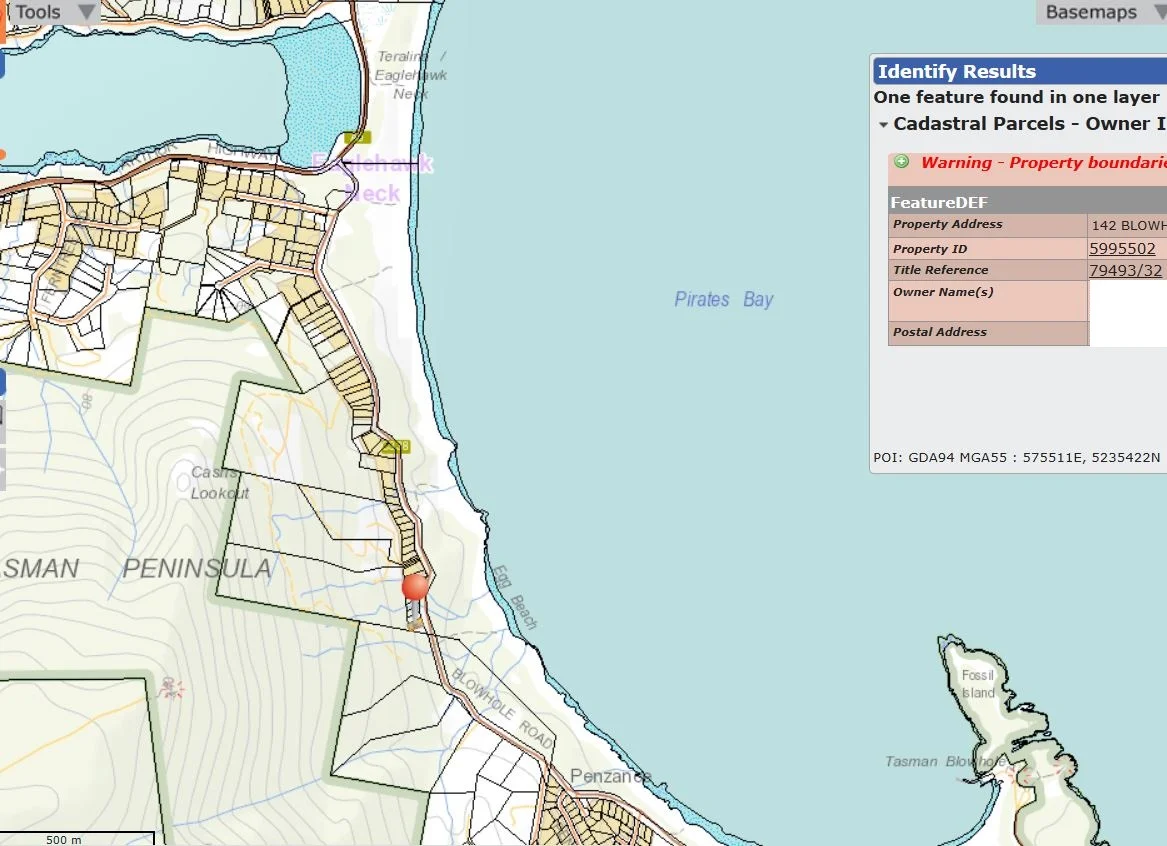
Task: Collapse the Cadastral Parcels layer results
Action: (x=883, y=125)
